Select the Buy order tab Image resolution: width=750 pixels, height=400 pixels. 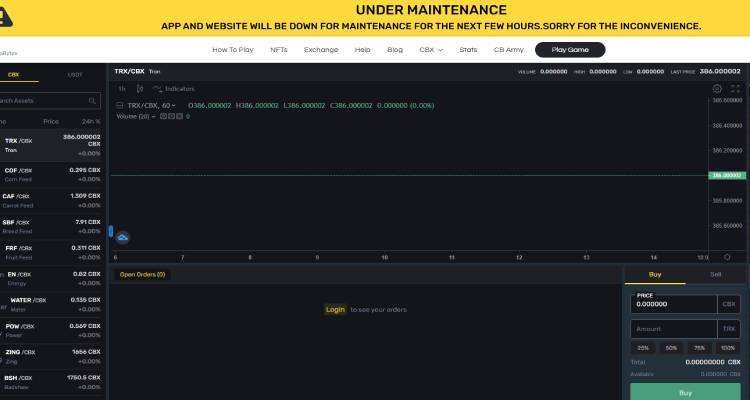pos(655,275)
